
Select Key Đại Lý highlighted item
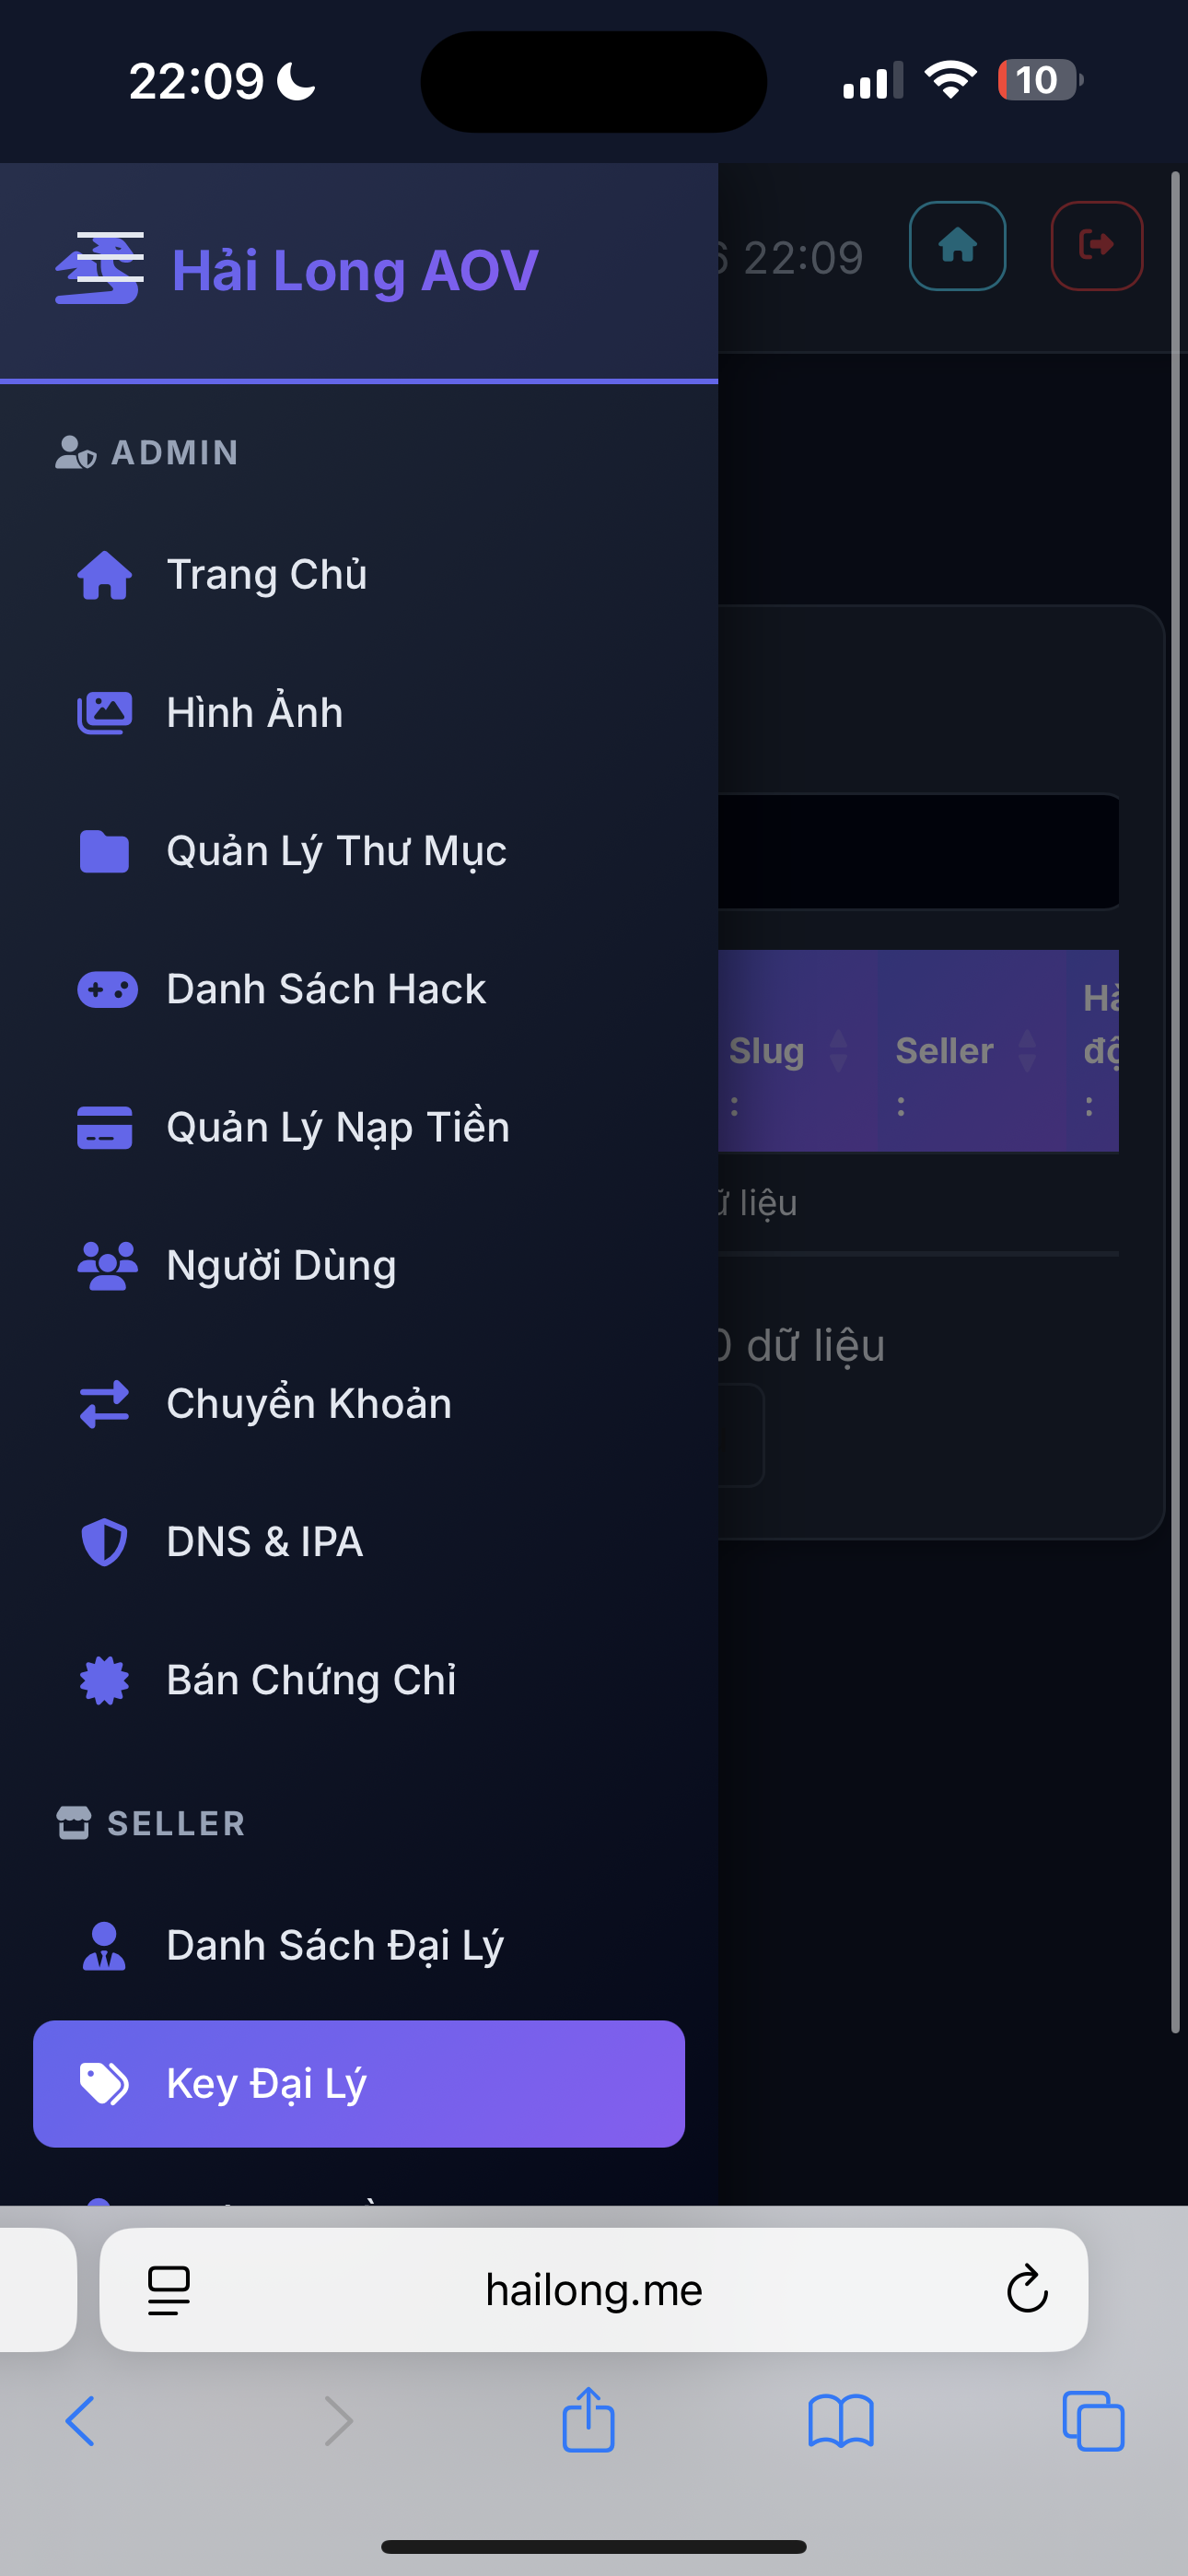pyautogui.click(x=358, y=2083)
